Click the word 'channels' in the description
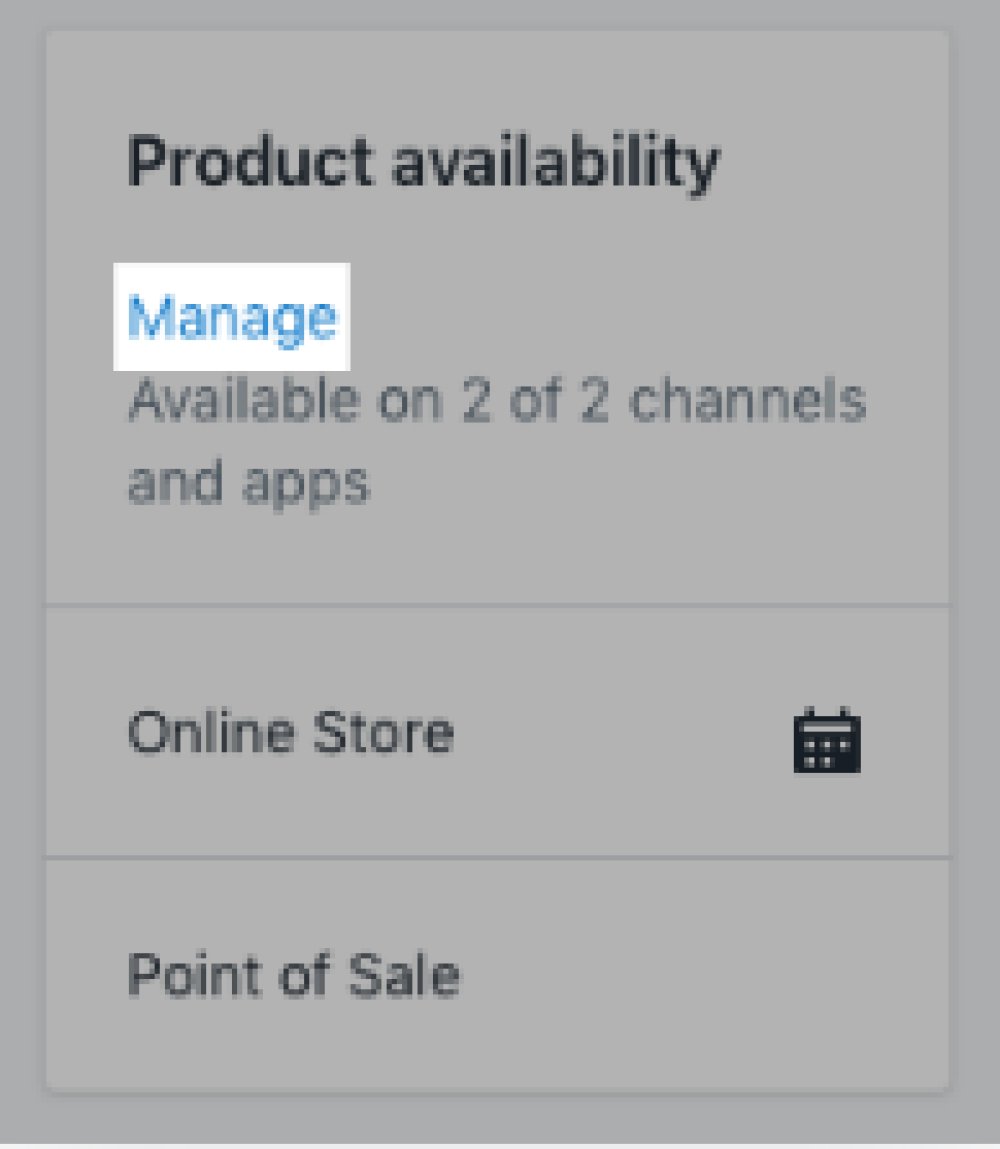This screenshot has height=1149, width=1000. [x=748, y=400]
